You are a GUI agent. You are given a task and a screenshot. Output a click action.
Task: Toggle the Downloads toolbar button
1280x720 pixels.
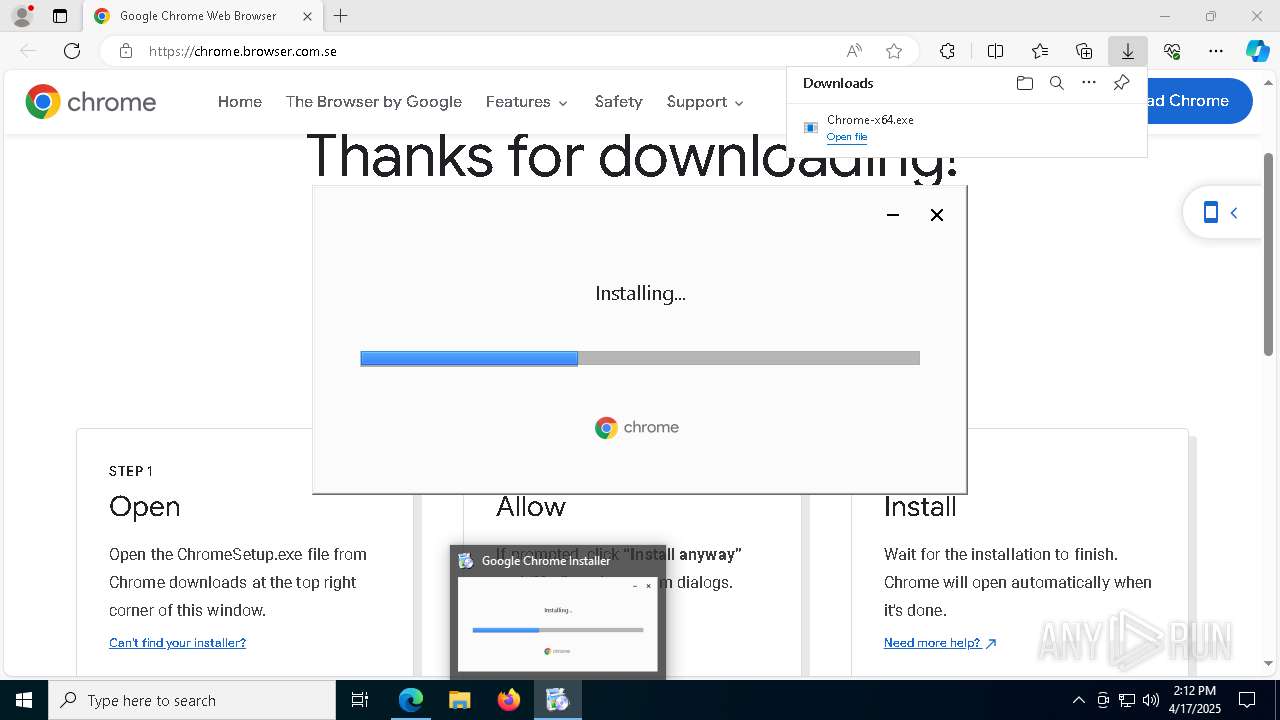point(1128,51)
